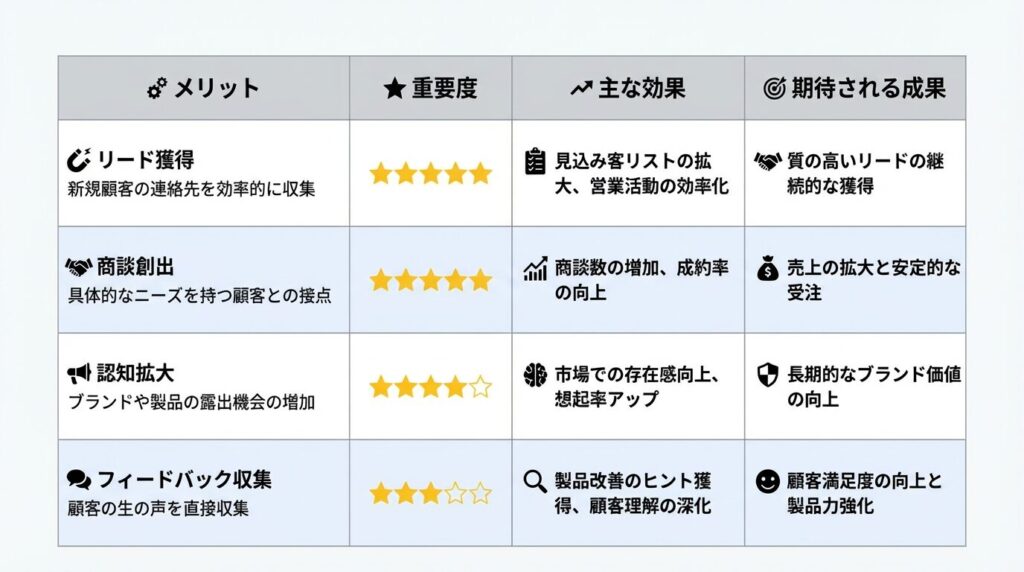Viewport: 1024px width, 572px height.
Task: Click the brain icon beside 市場での存在感向上
Action: 536,375
